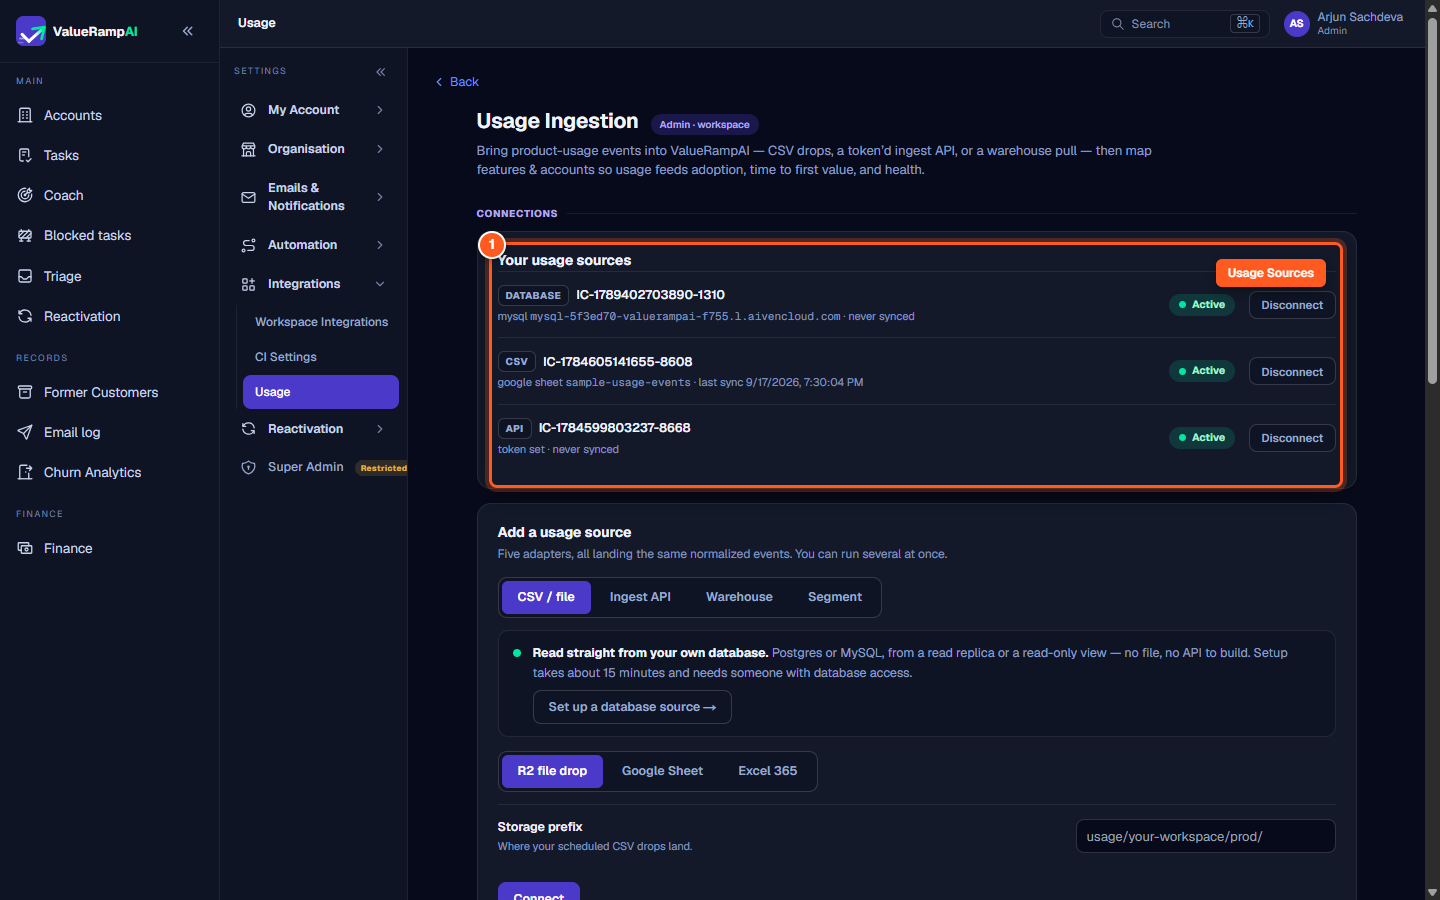Click the Reactivation refresh icon in main sidebar

(x=25, y=316)
